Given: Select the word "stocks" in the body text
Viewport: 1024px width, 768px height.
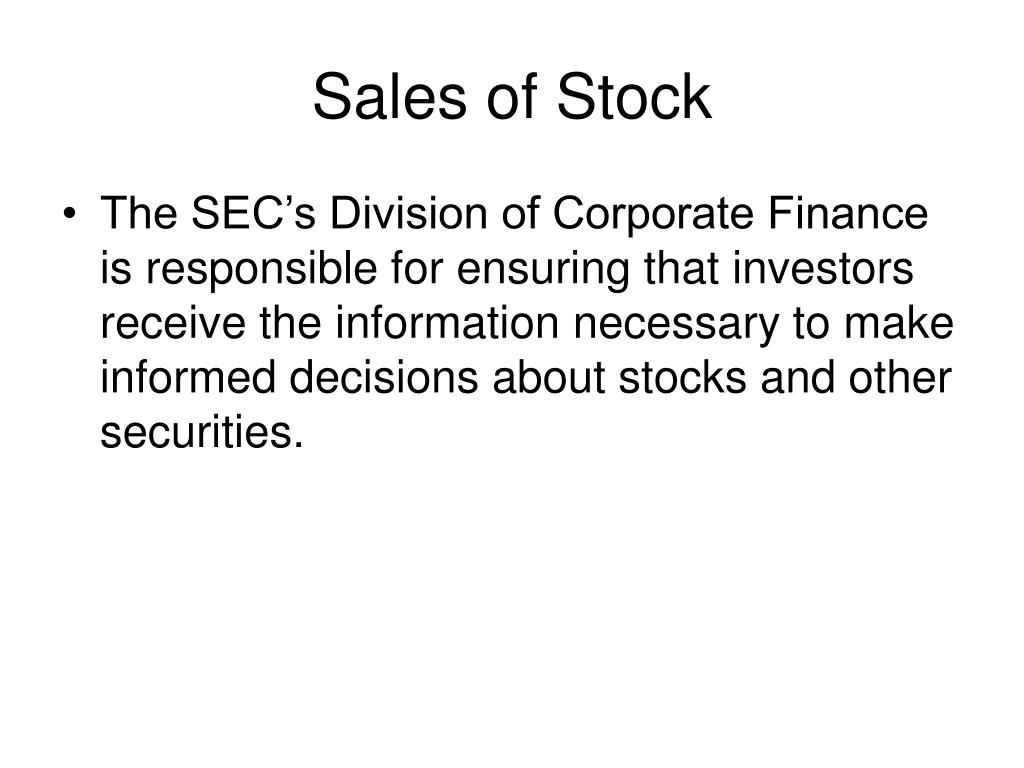Looking at the screenshot, I should click(682, 378).
